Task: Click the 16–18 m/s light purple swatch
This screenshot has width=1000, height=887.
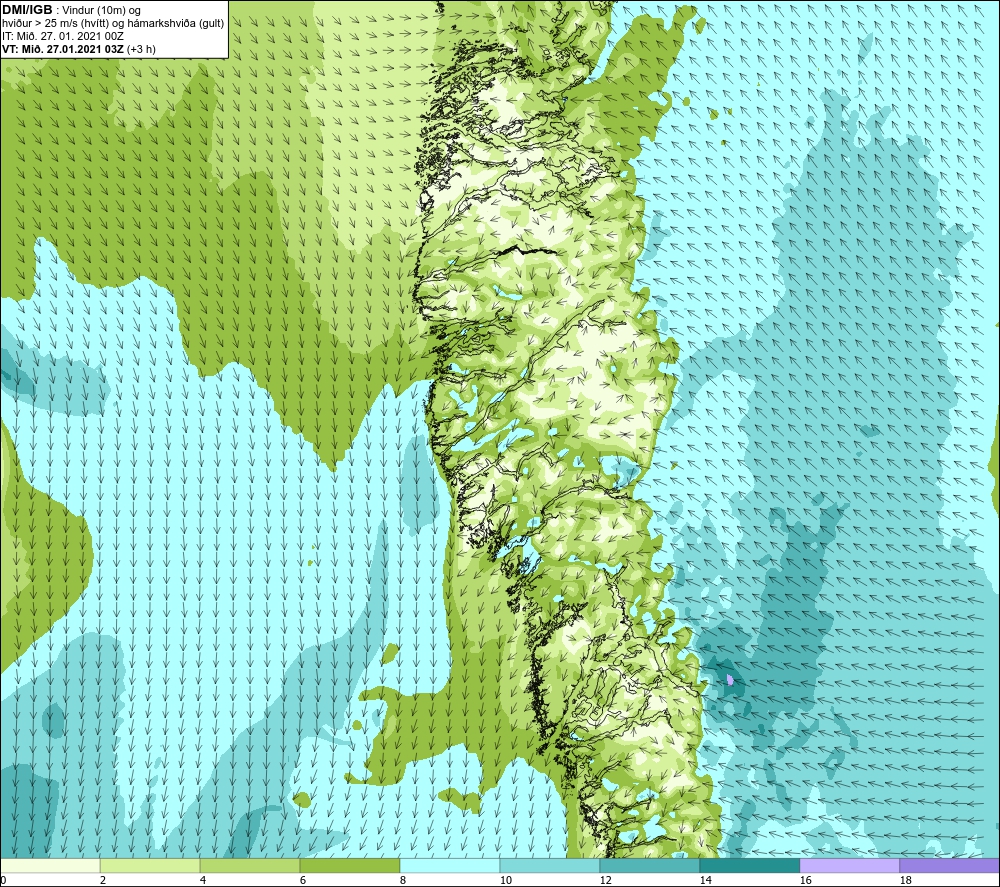Action: coord(849,865)
